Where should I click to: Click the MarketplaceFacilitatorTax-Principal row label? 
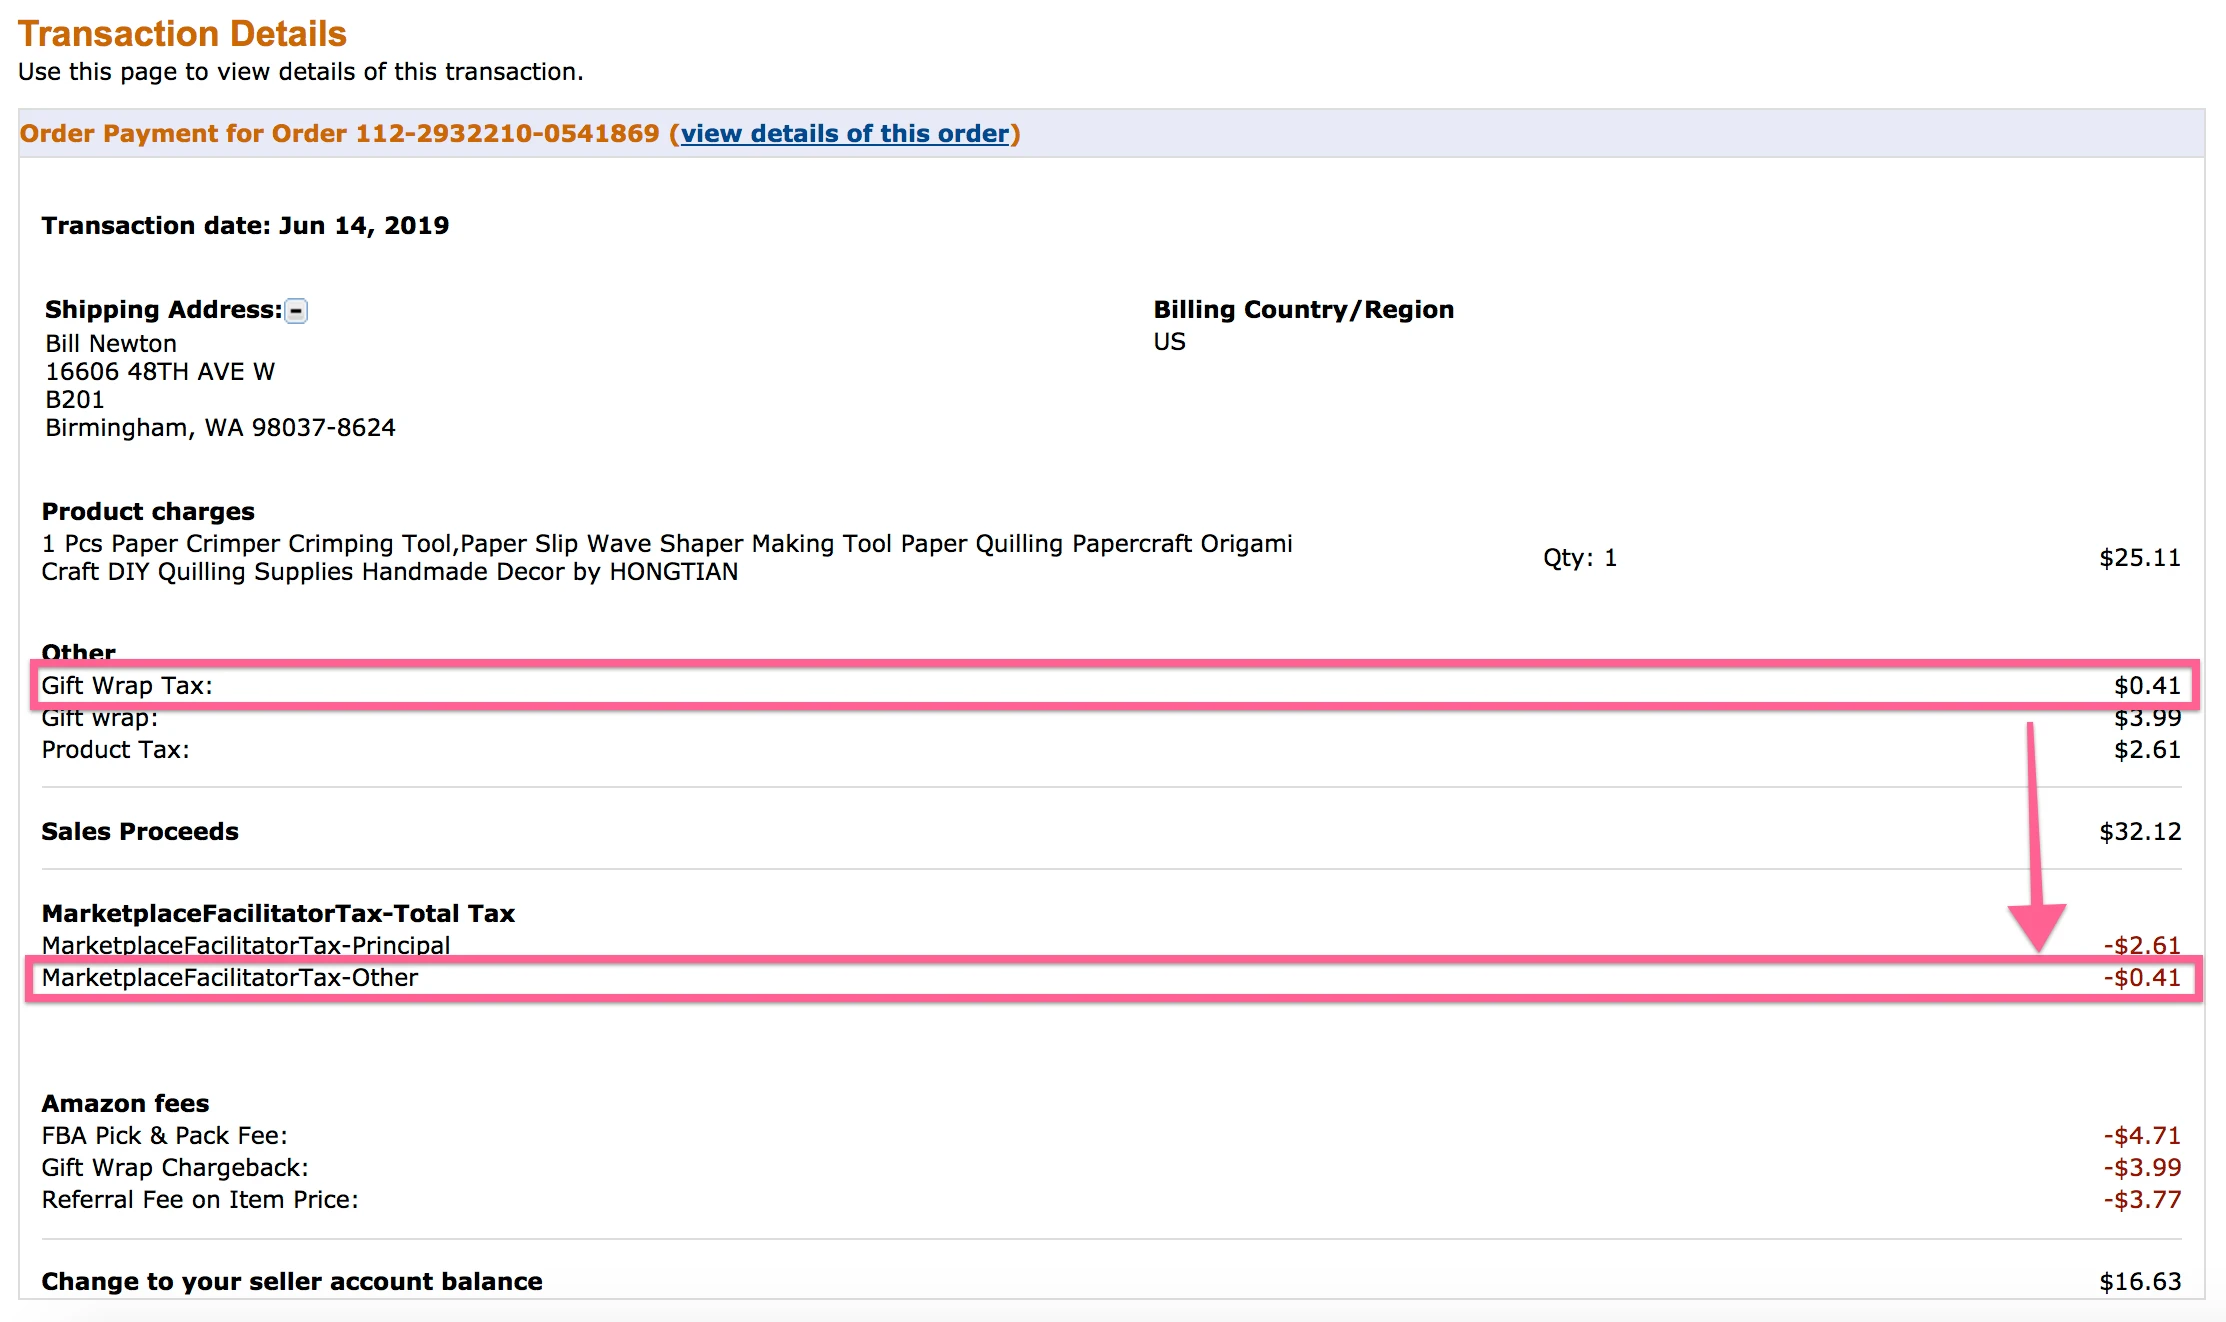point(246,945)
